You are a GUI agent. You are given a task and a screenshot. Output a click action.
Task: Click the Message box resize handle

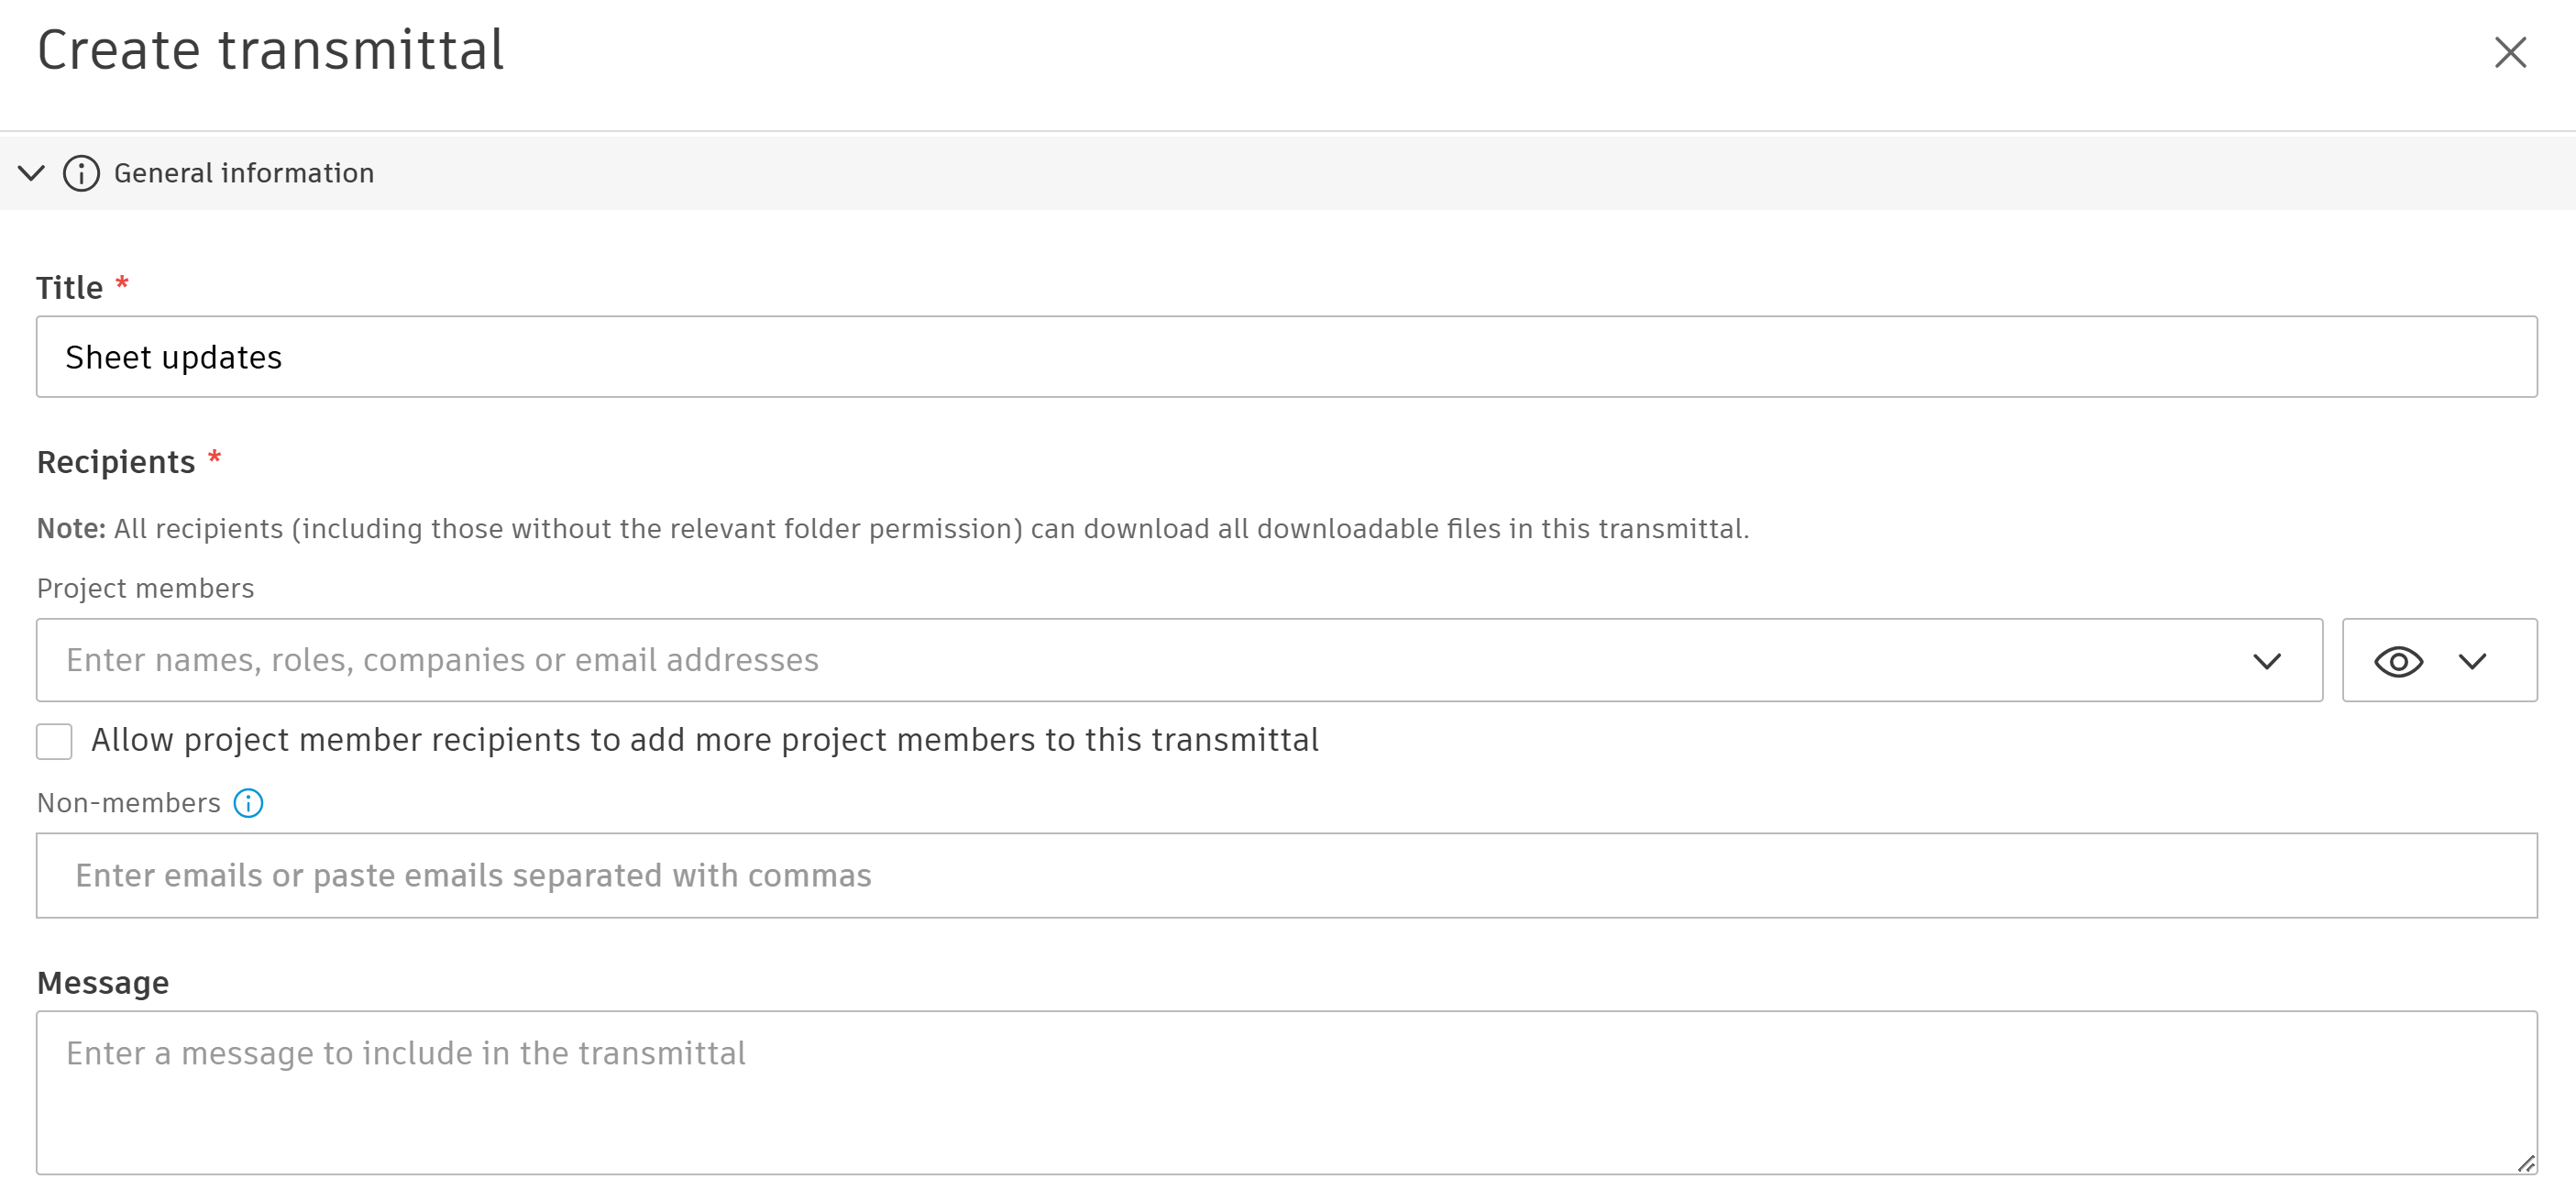(2525, 1163)
